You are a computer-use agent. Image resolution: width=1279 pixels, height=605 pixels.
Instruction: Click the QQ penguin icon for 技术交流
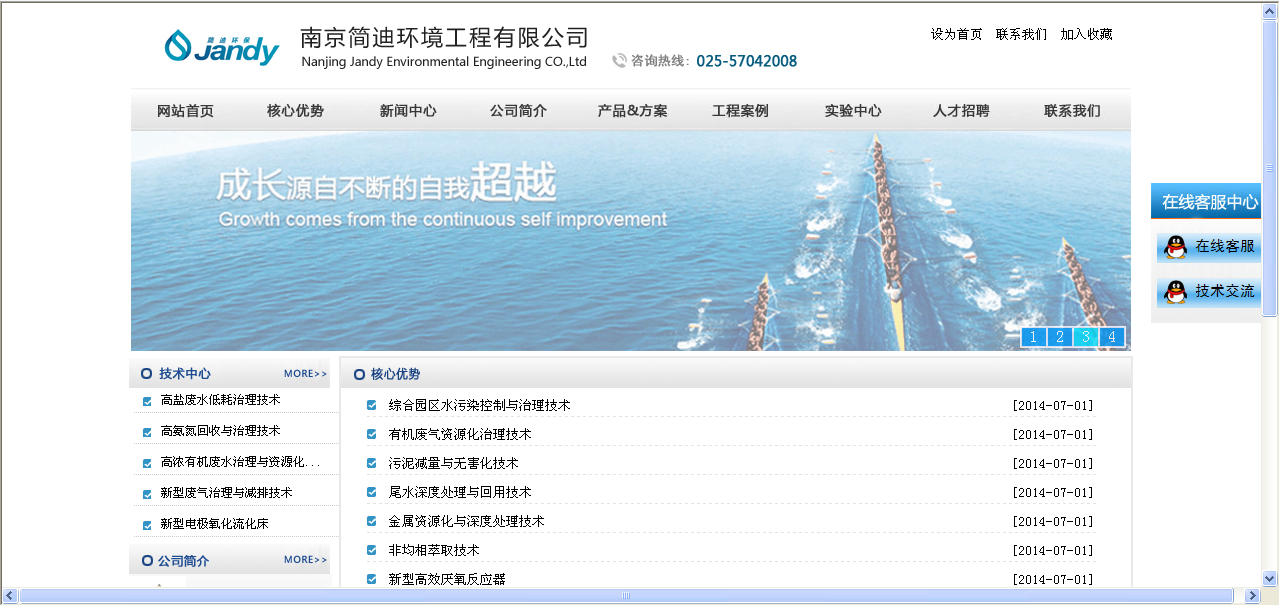click(1176, 292)
